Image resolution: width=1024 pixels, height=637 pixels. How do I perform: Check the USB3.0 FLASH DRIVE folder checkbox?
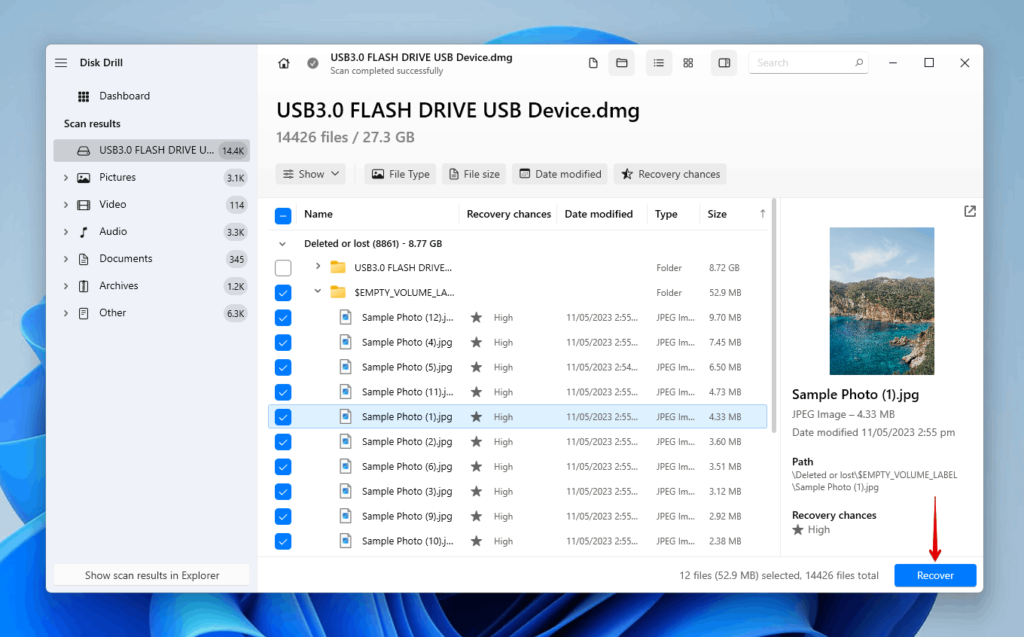pyautogui.click(x=283, y=267)
